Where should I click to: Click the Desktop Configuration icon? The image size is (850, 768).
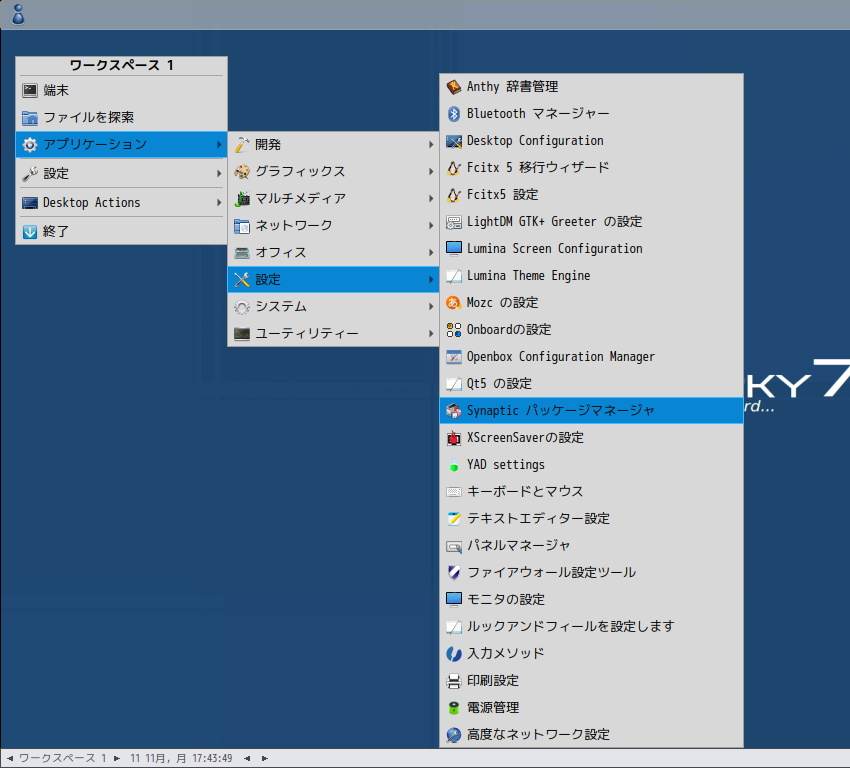(454, 141)
